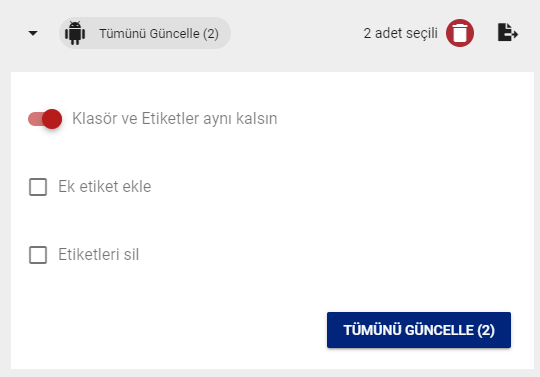Click the red knob of the toggle switch
The height and width of the screenshot is (377, 540).
click(x=52, y=119)
